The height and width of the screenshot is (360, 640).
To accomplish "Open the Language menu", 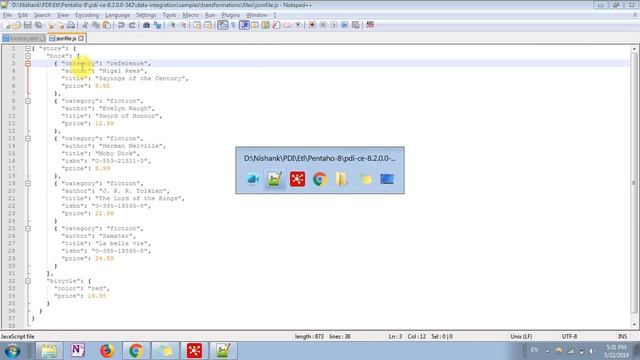I will point(117,15).
